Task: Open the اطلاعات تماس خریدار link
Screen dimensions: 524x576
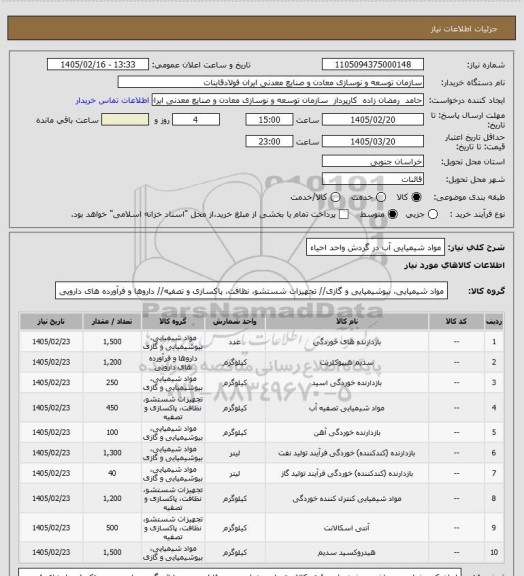Action: [112, 100]
